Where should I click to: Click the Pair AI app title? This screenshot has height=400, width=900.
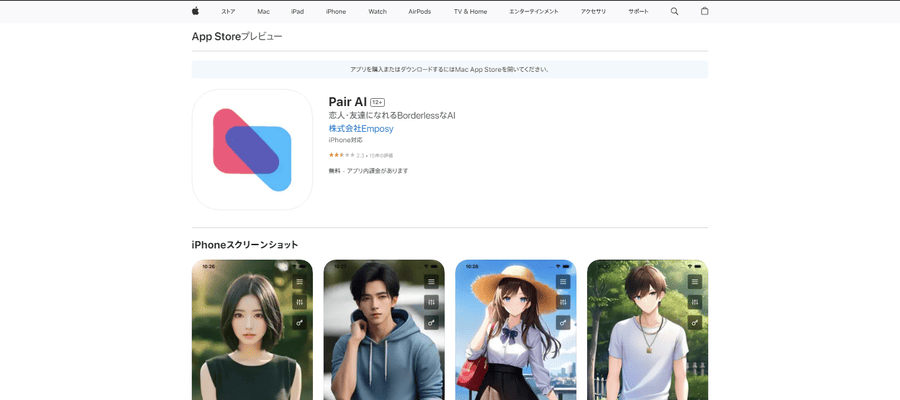(347, 102)
